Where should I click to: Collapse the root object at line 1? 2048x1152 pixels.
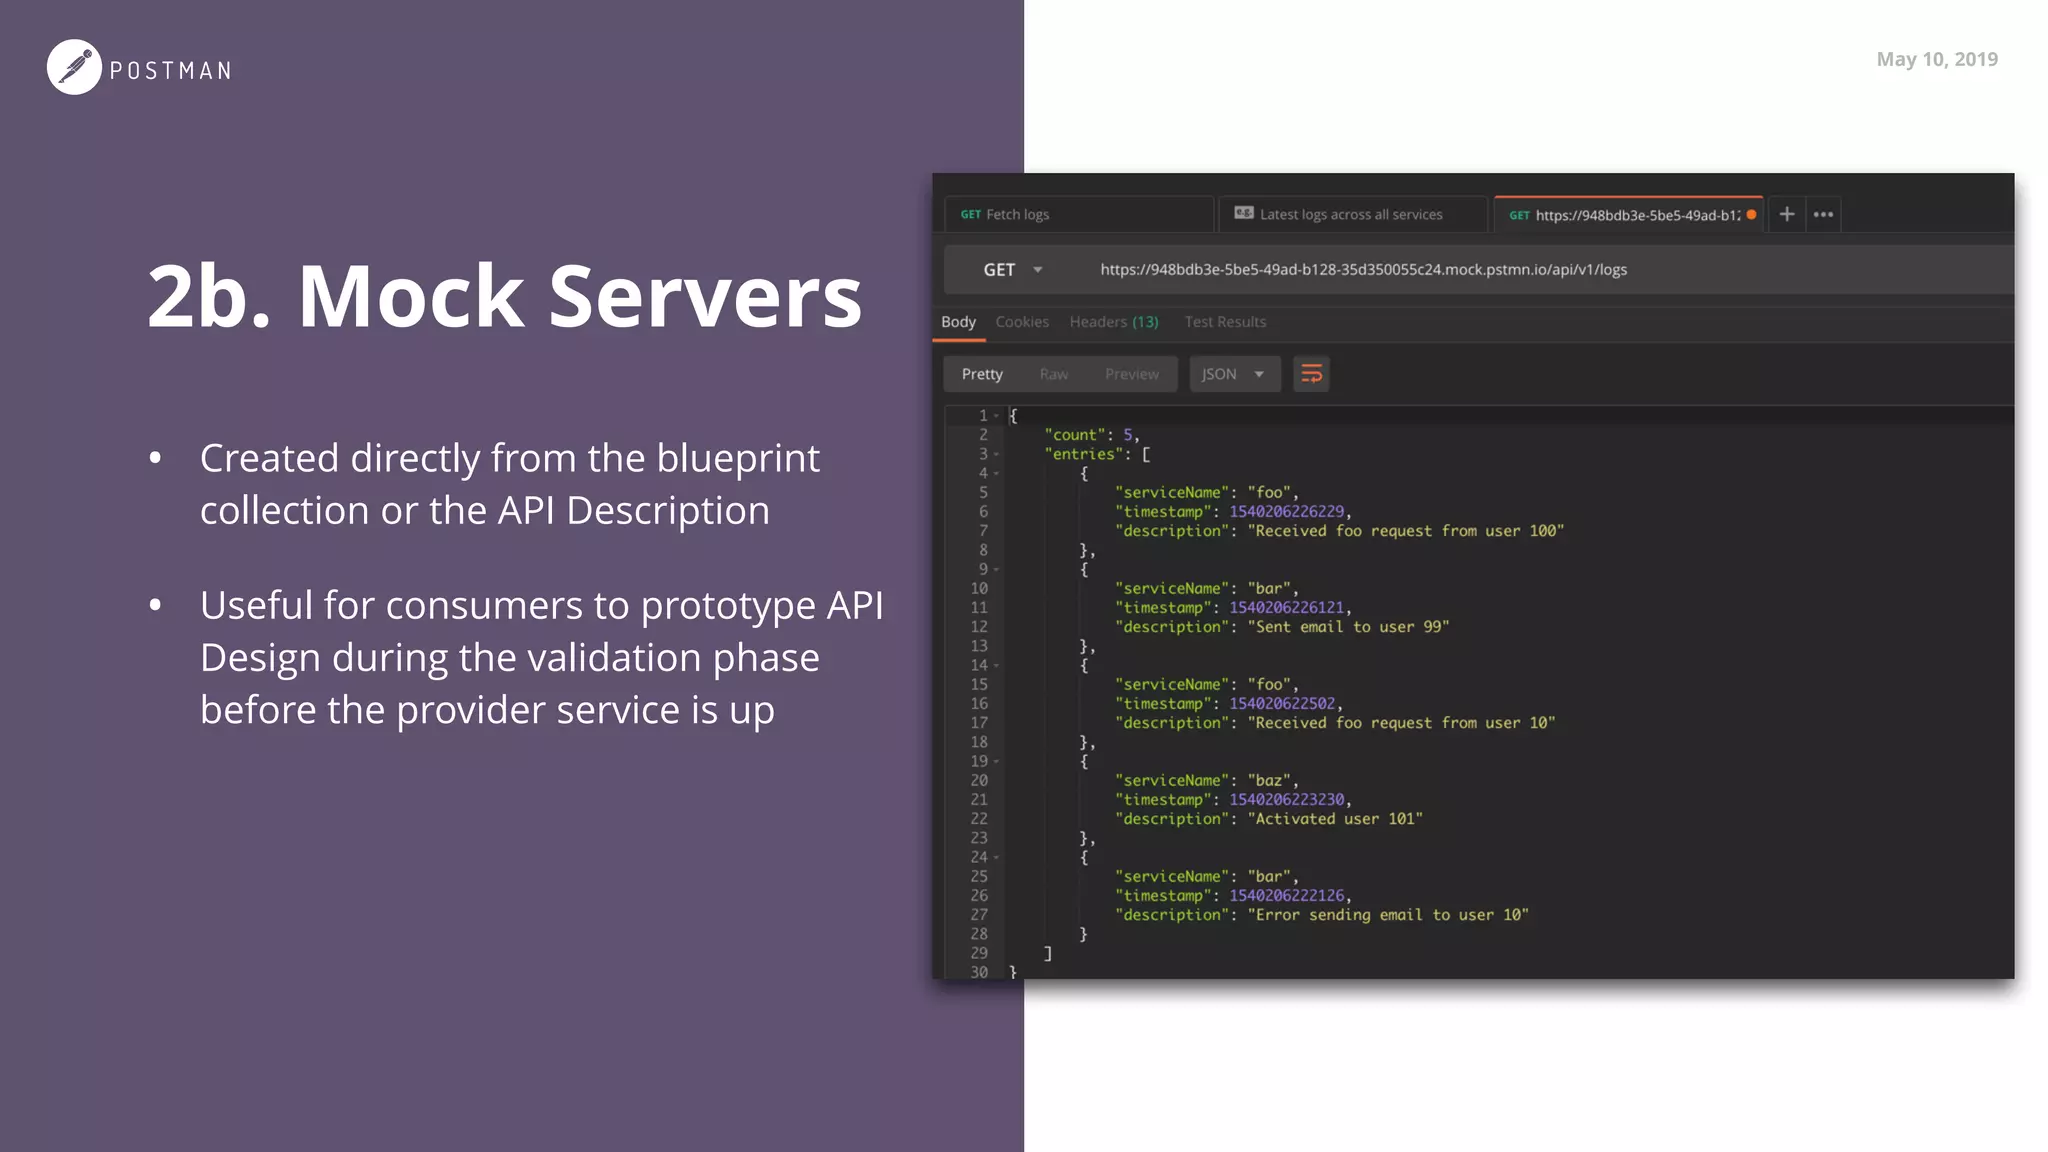[996, 416]
